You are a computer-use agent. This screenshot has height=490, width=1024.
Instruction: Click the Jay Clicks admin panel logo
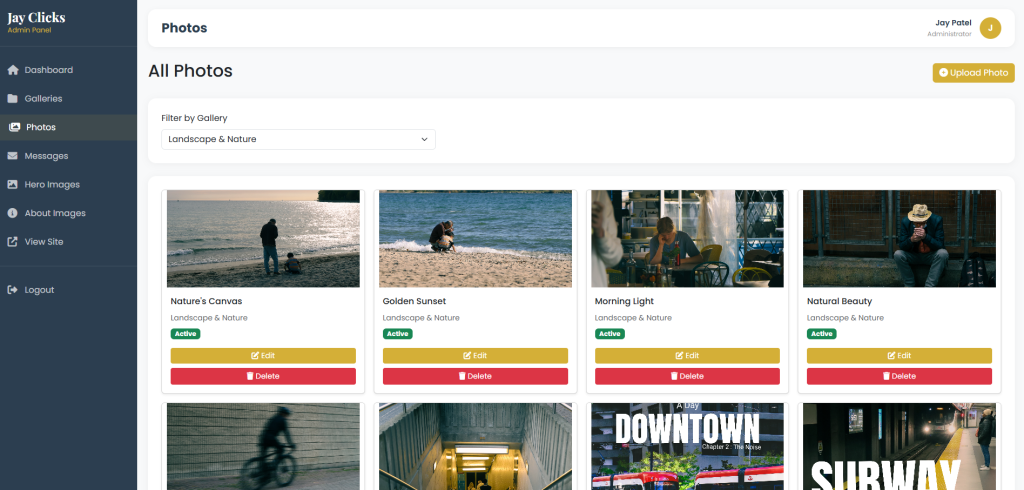click(36, 22)
